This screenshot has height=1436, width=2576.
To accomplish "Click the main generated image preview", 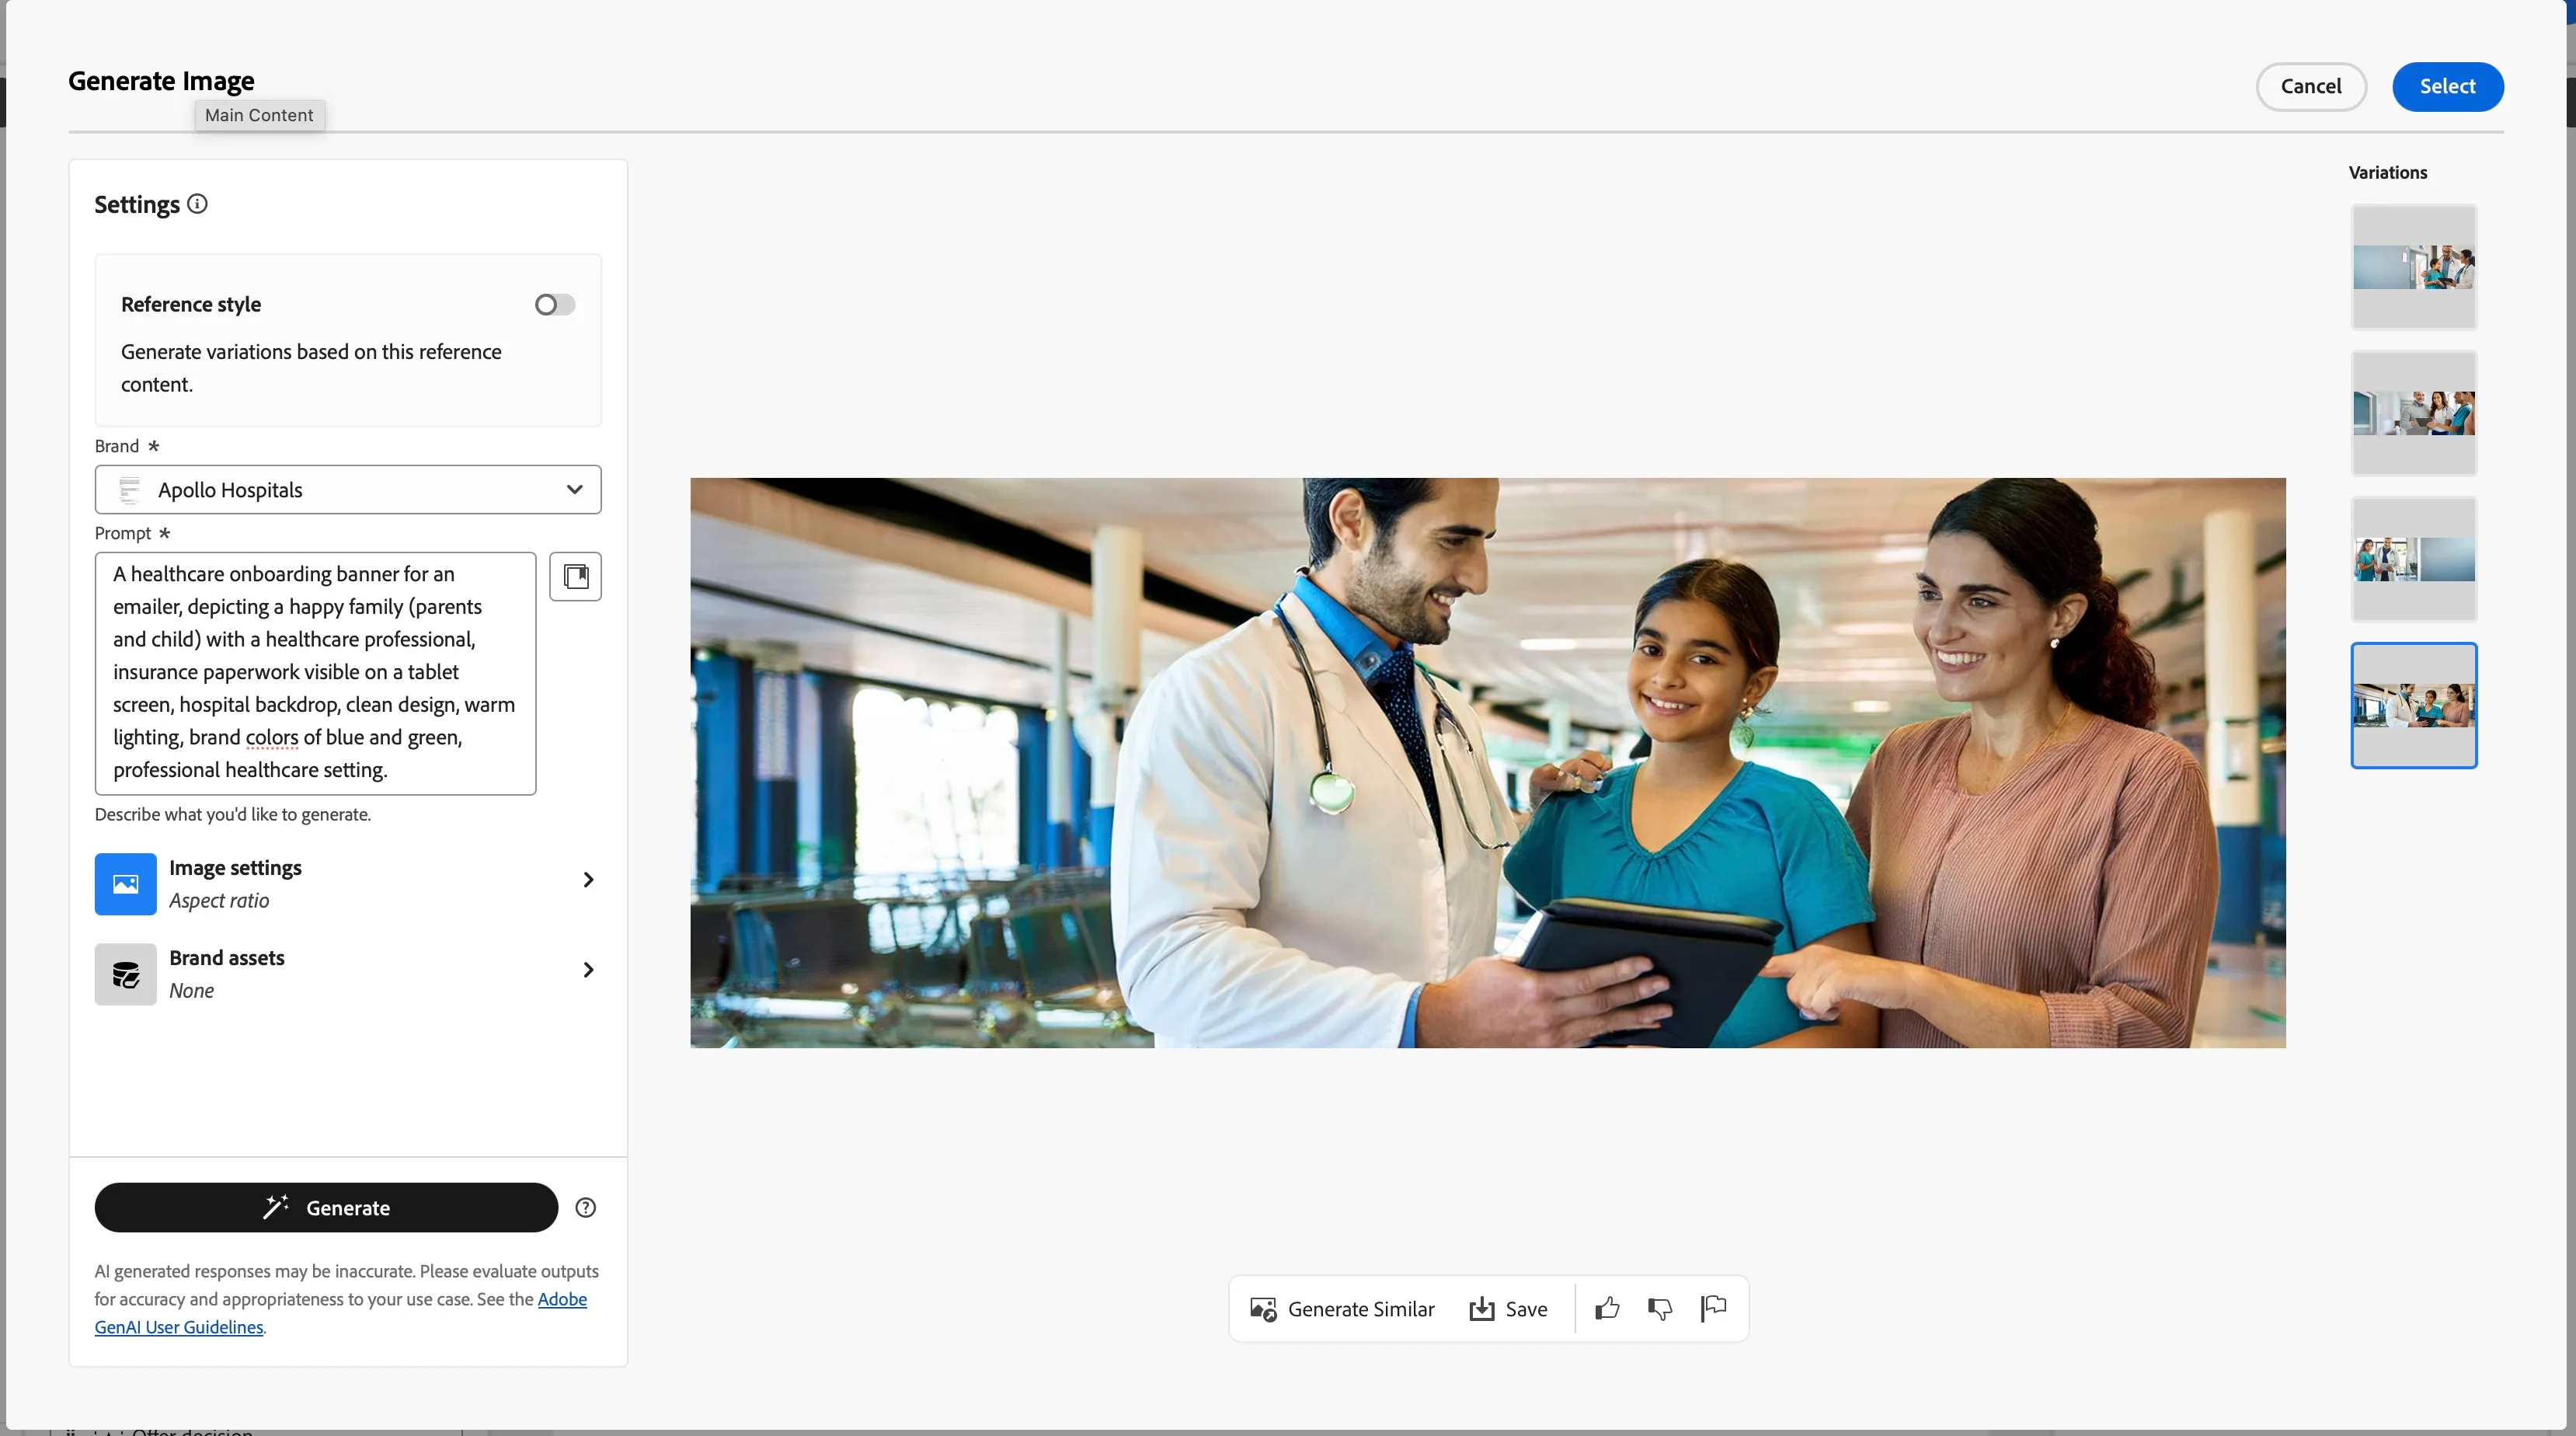I will (x=1488, y=763).
